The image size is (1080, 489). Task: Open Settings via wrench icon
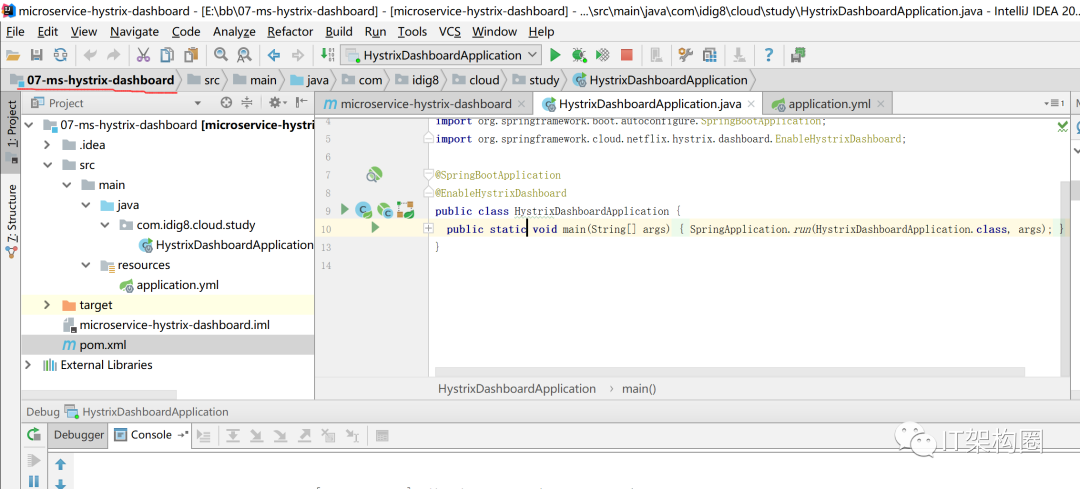pos(685,55)
